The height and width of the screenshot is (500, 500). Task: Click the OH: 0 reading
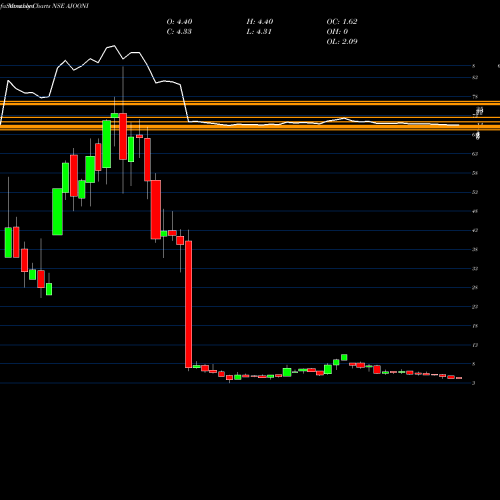click(337, 31)
